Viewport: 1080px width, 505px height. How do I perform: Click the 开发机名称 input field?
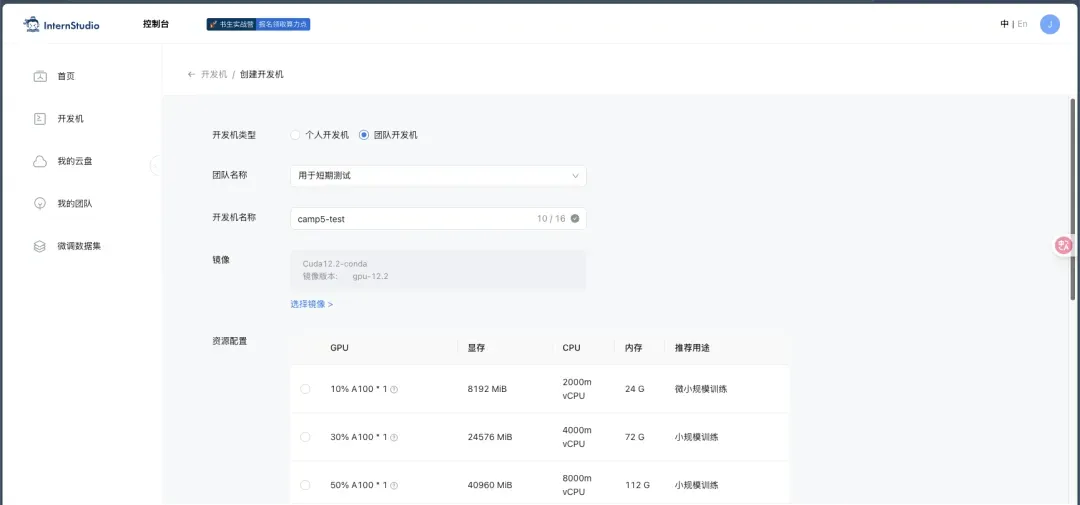[x=438, y=218]
